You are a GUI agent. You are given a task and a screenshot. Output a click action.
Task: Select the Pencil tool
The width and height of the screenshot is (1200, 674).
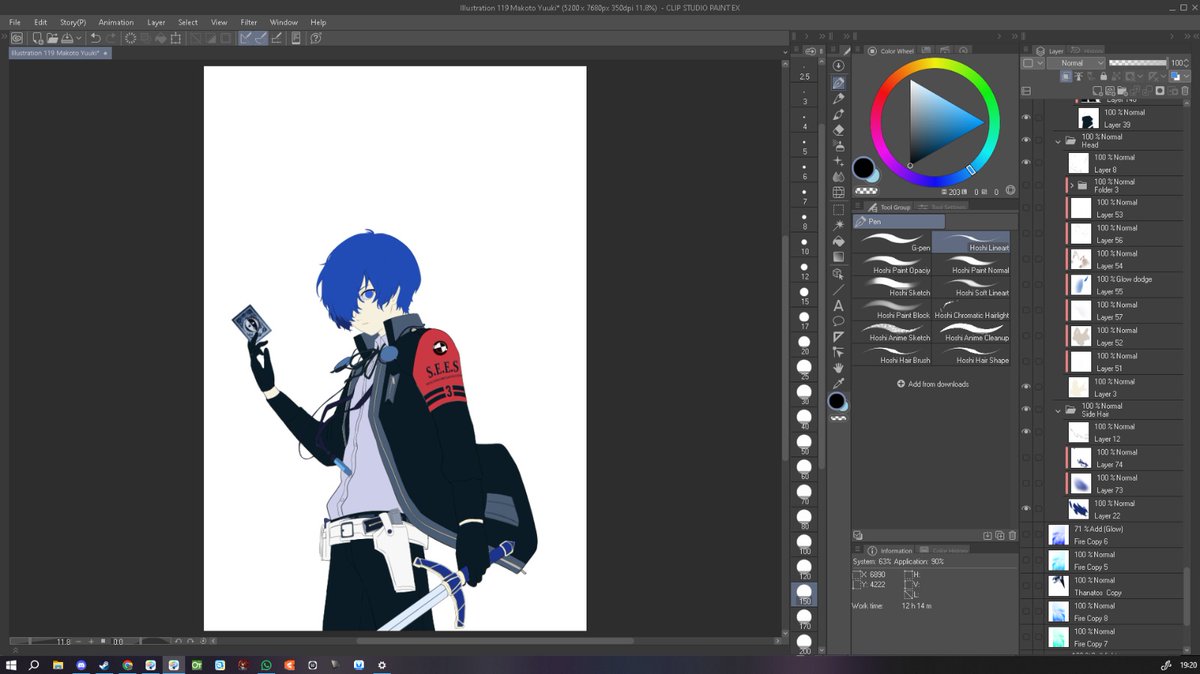pyautogui.click(x=838, y=98)
